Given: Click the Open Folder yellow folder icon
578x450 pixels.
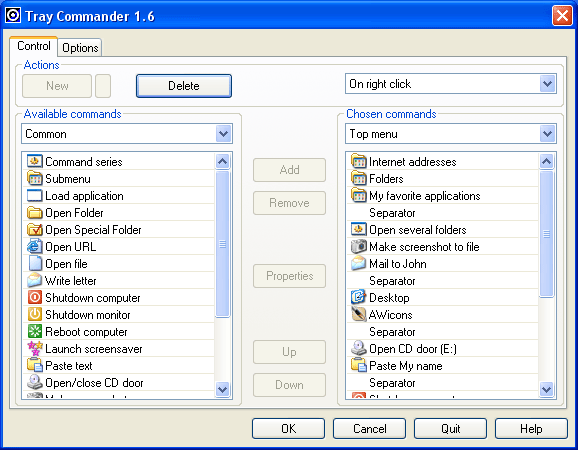Looking at the screenshot, I should coord(35,213).
